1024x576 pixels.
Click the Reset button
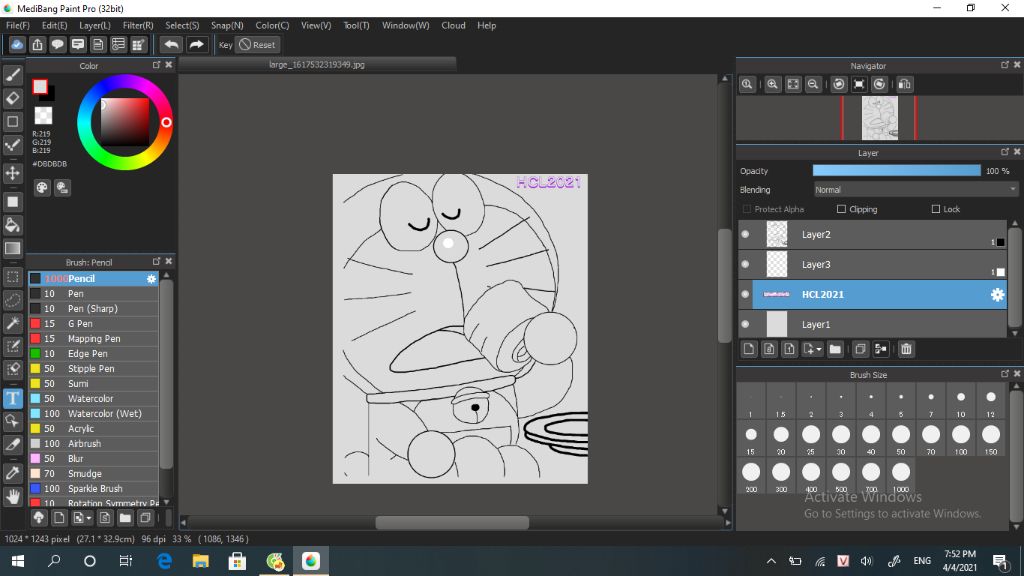(257, 44)
